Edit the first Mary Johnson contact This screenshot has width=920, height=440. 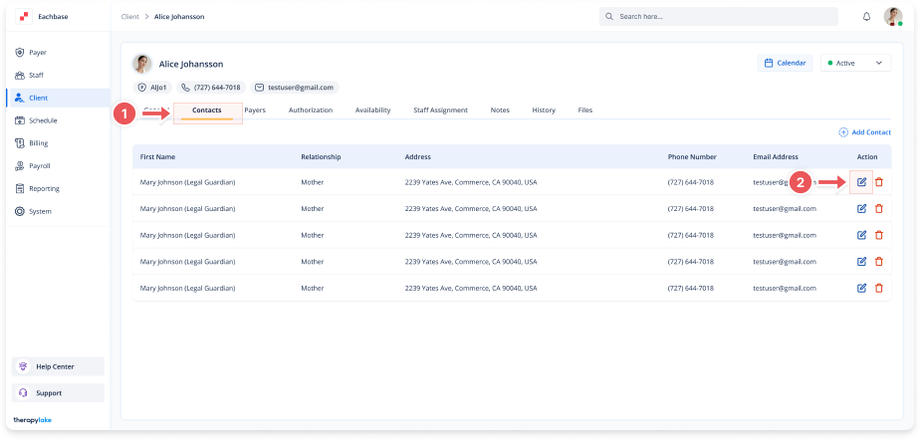point(861,182)
